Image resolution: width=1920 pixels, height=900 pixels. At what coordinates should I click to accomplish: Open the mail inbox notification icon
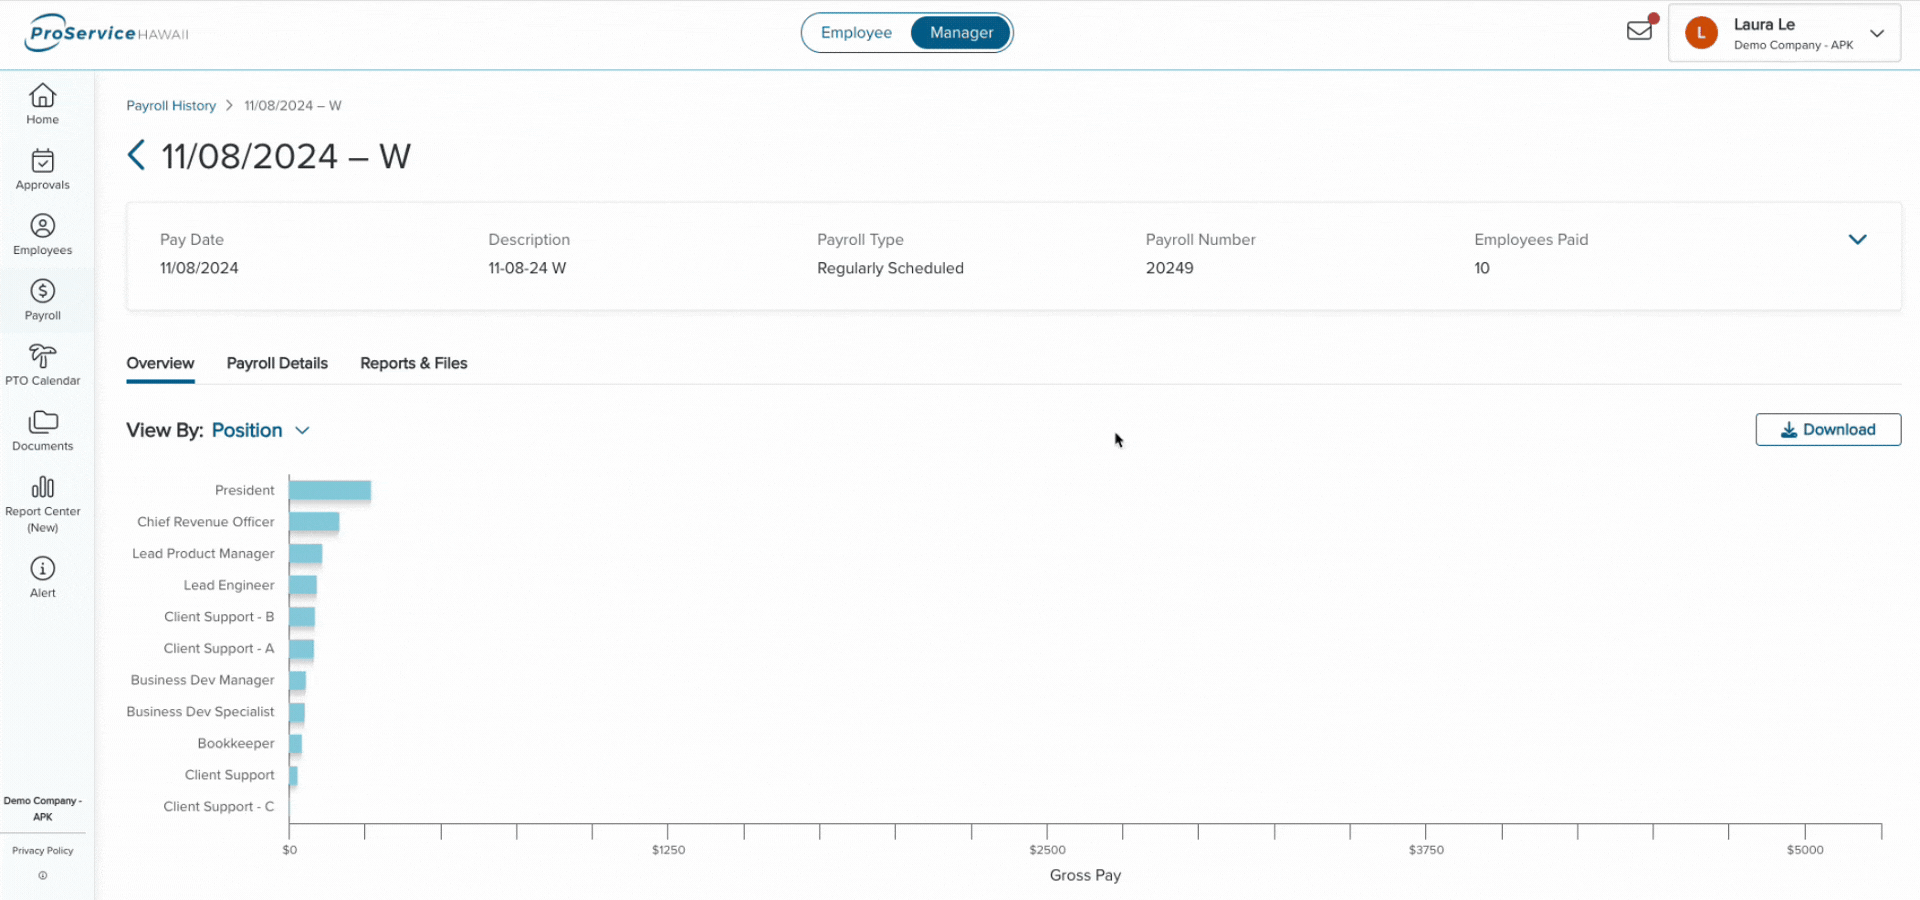coord(1640,30)
